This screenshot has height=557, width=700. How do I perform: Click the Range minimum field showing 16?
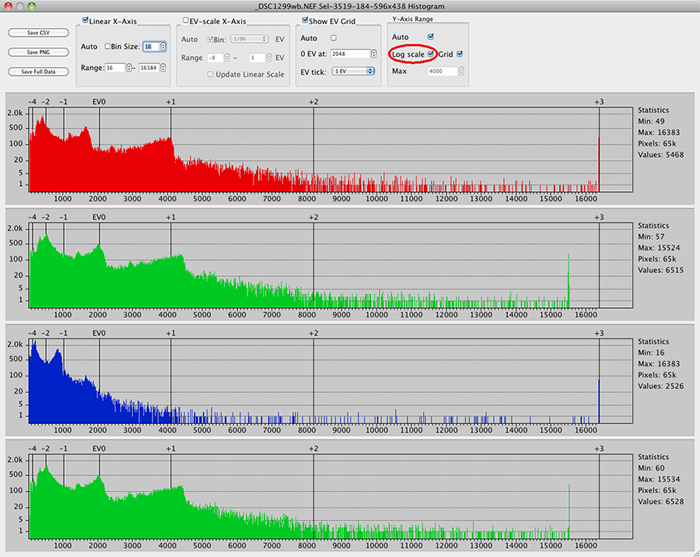pos(115,68)
